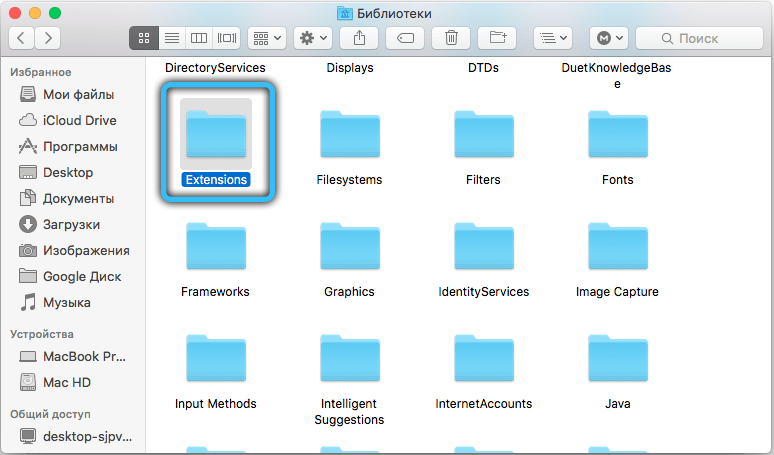The height and width of the screenshot is (455, 774).
Task: Select the Graphics folder icon
Action: pos(350,246)
